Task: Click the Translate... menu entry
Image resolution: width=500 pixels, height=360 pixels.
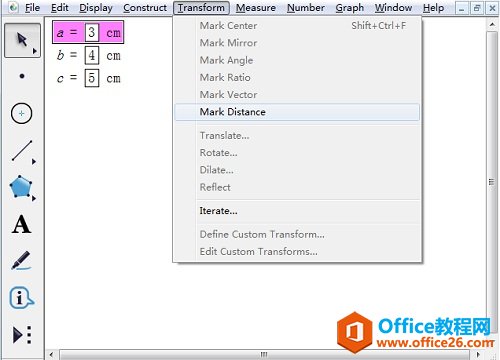Action: tap(297, 136)
